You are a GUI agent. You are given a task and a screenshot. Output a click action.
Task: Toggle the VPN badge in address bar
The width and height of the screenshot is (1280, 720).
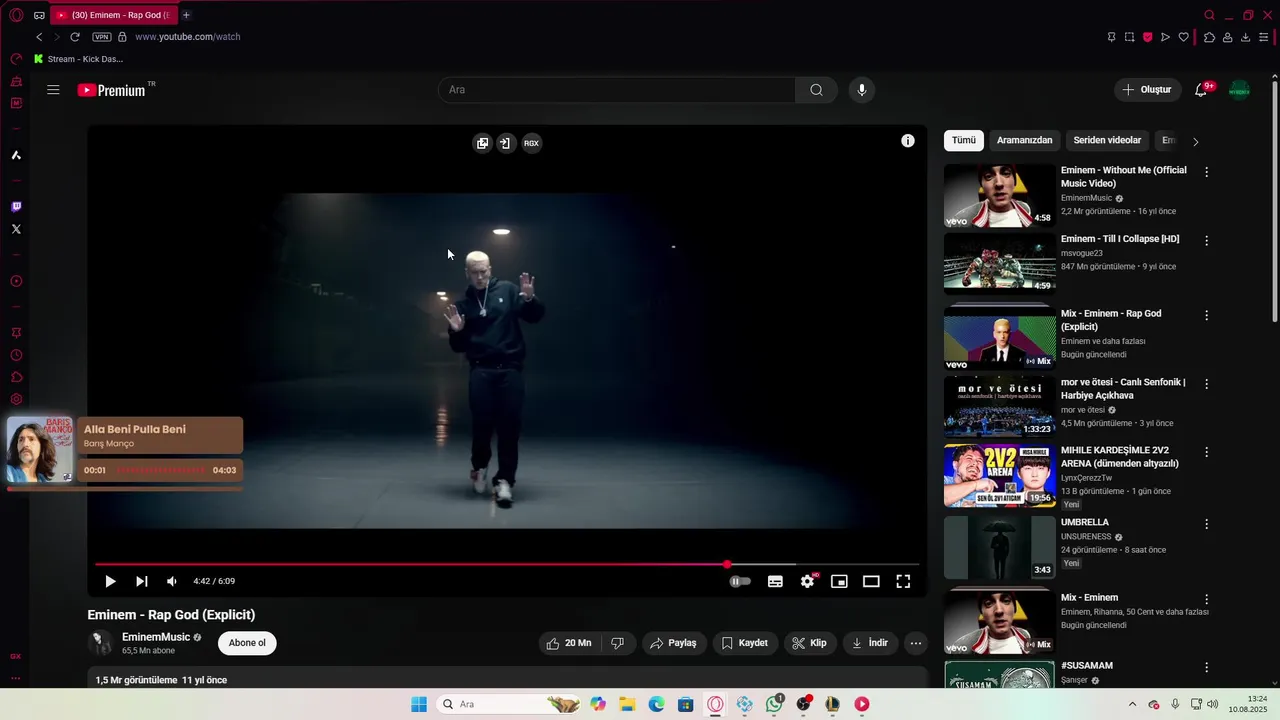tap(102, 37)
